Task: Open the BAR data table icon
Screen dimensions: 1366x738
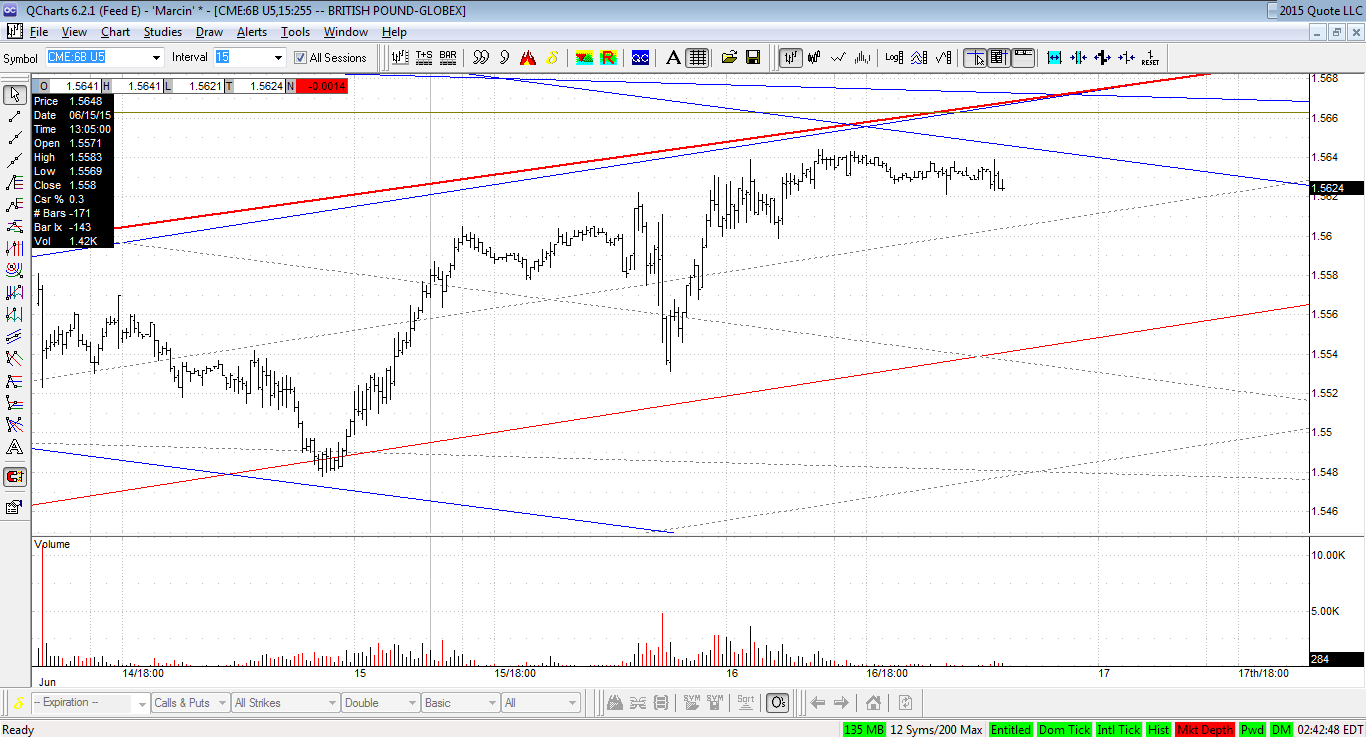Action: coord(448,57)
